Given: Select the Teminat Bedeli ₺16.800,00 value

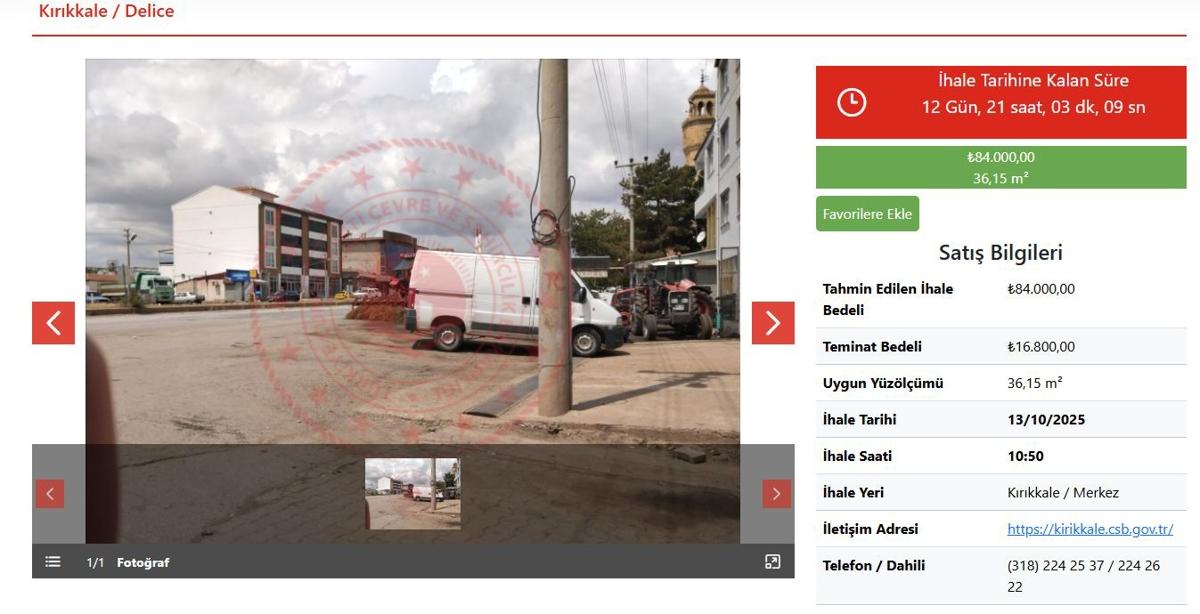Looking at the screenshot, I should tap(1040, 347).
